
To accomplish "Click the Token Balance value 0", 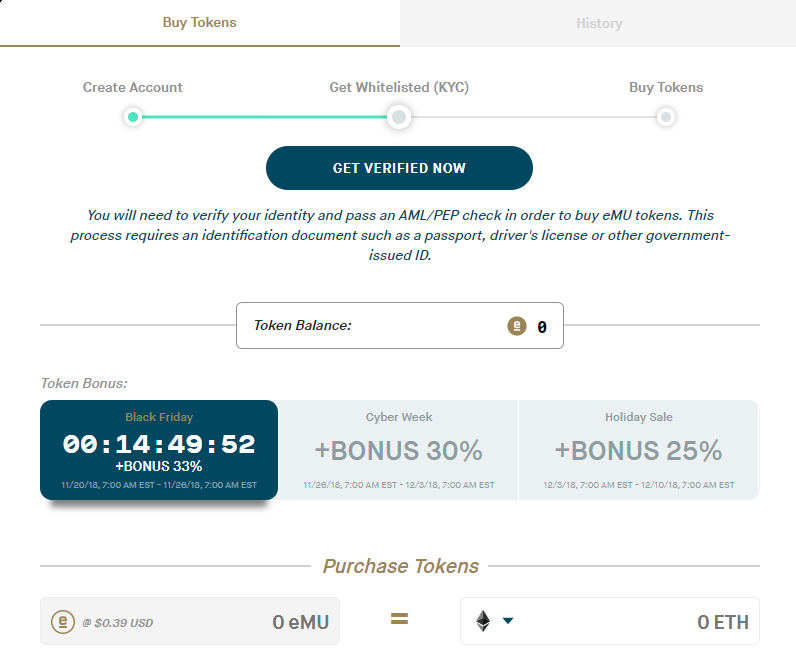I will pos(542,327).
